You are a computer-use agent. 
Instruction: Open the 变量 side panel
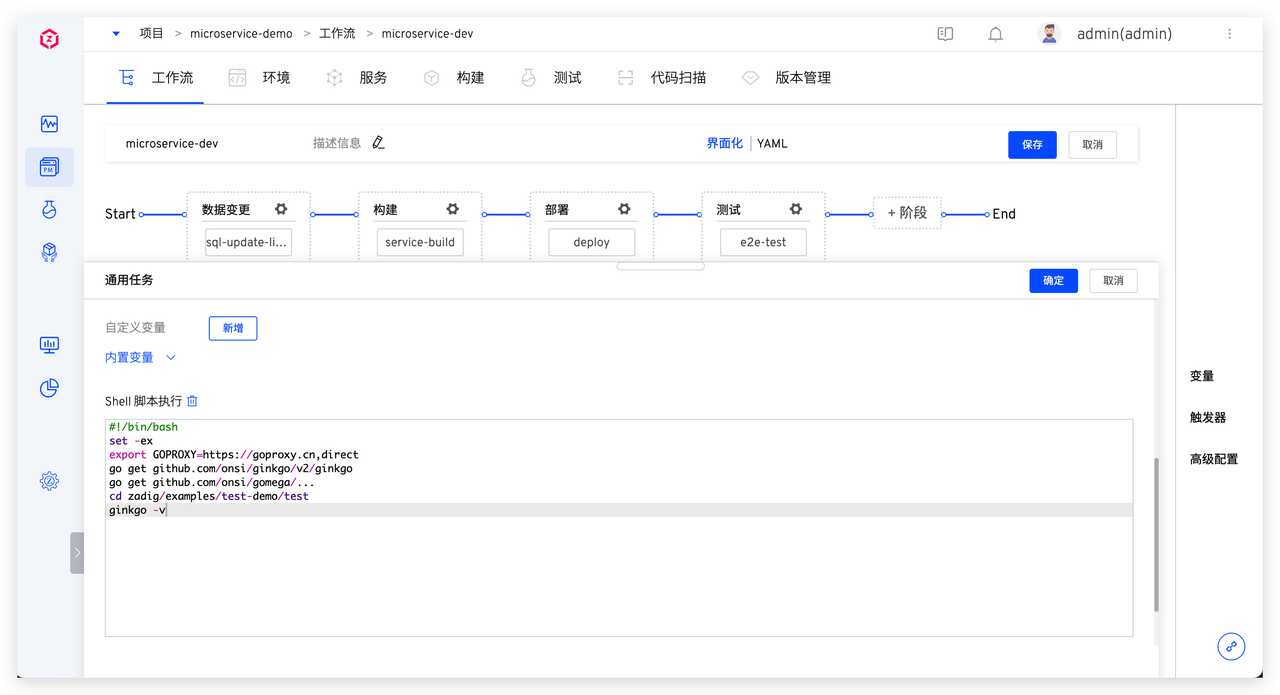click(x=1202, y=376)
